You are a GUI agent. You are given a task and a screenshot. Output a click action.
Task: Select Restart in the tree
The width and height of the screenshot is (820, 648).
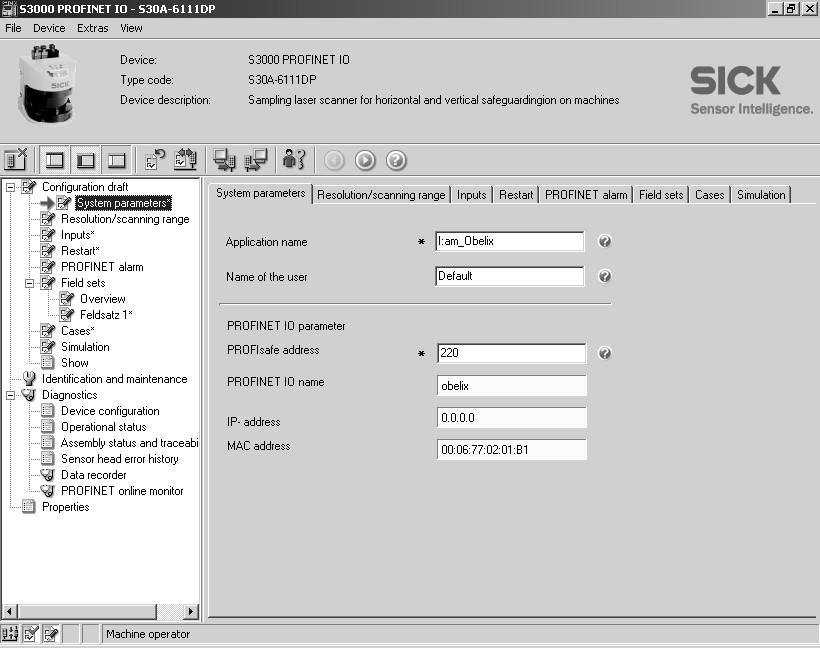pyautogui.click(x=80, y=251)
